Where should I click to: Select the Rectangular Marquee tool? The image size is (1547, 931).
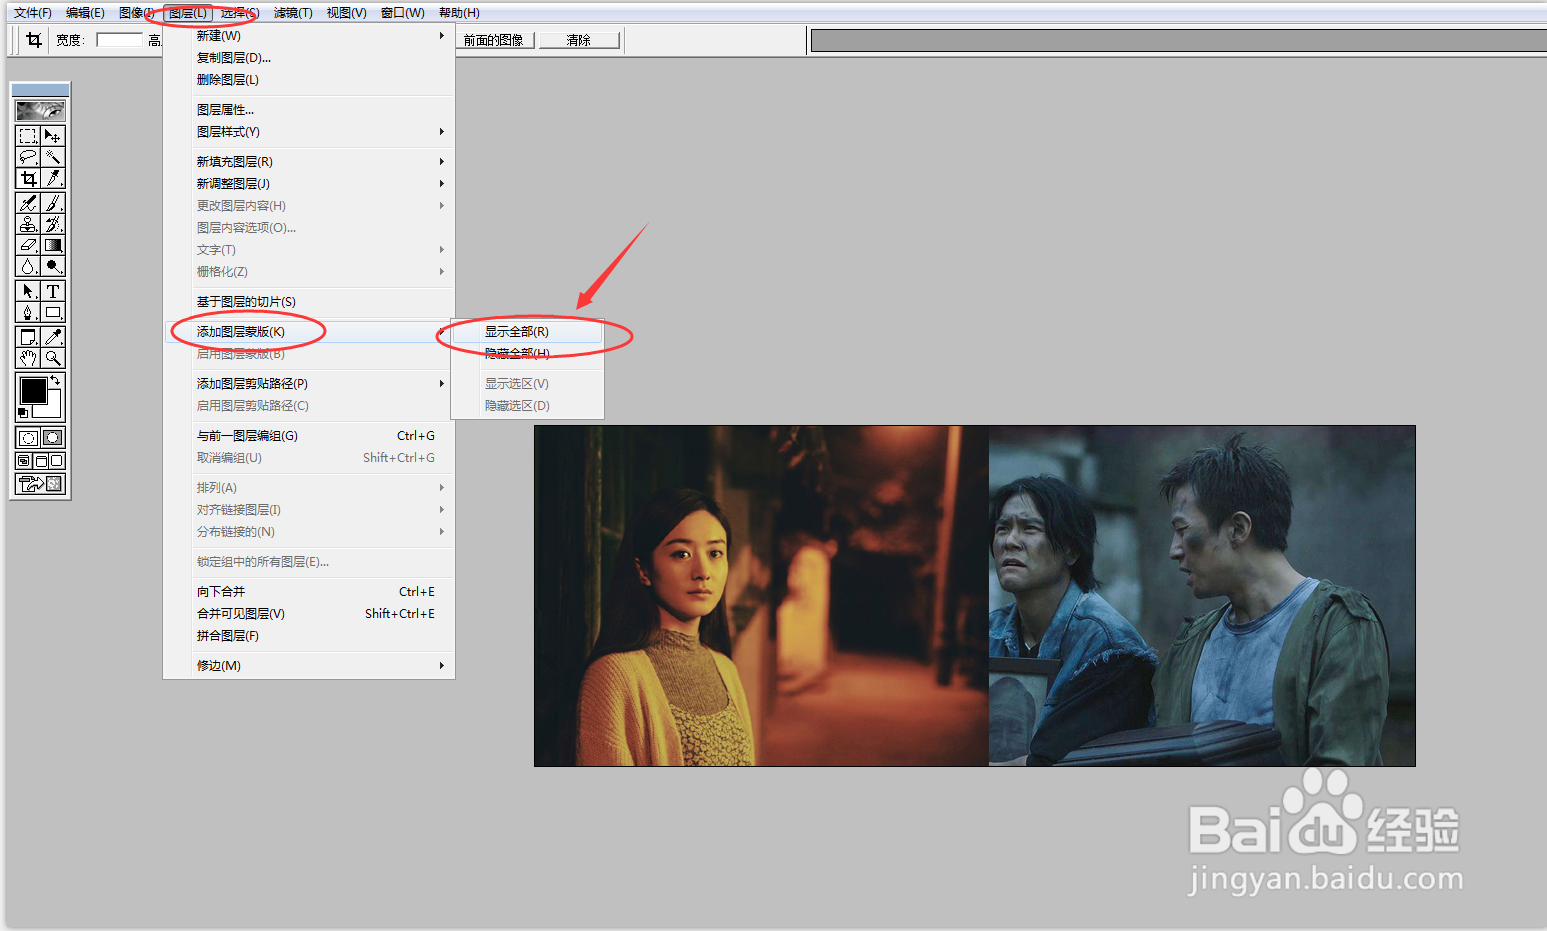click(28, 136)
